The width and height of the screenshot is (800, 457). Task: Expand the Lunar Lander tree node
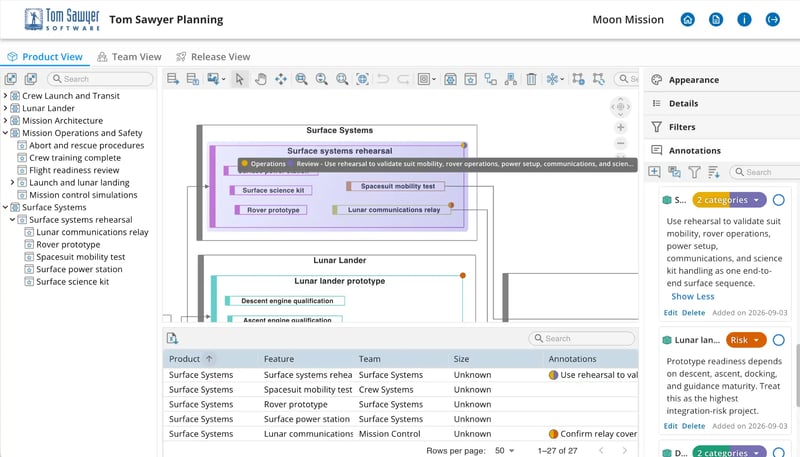tap(6, 108)
